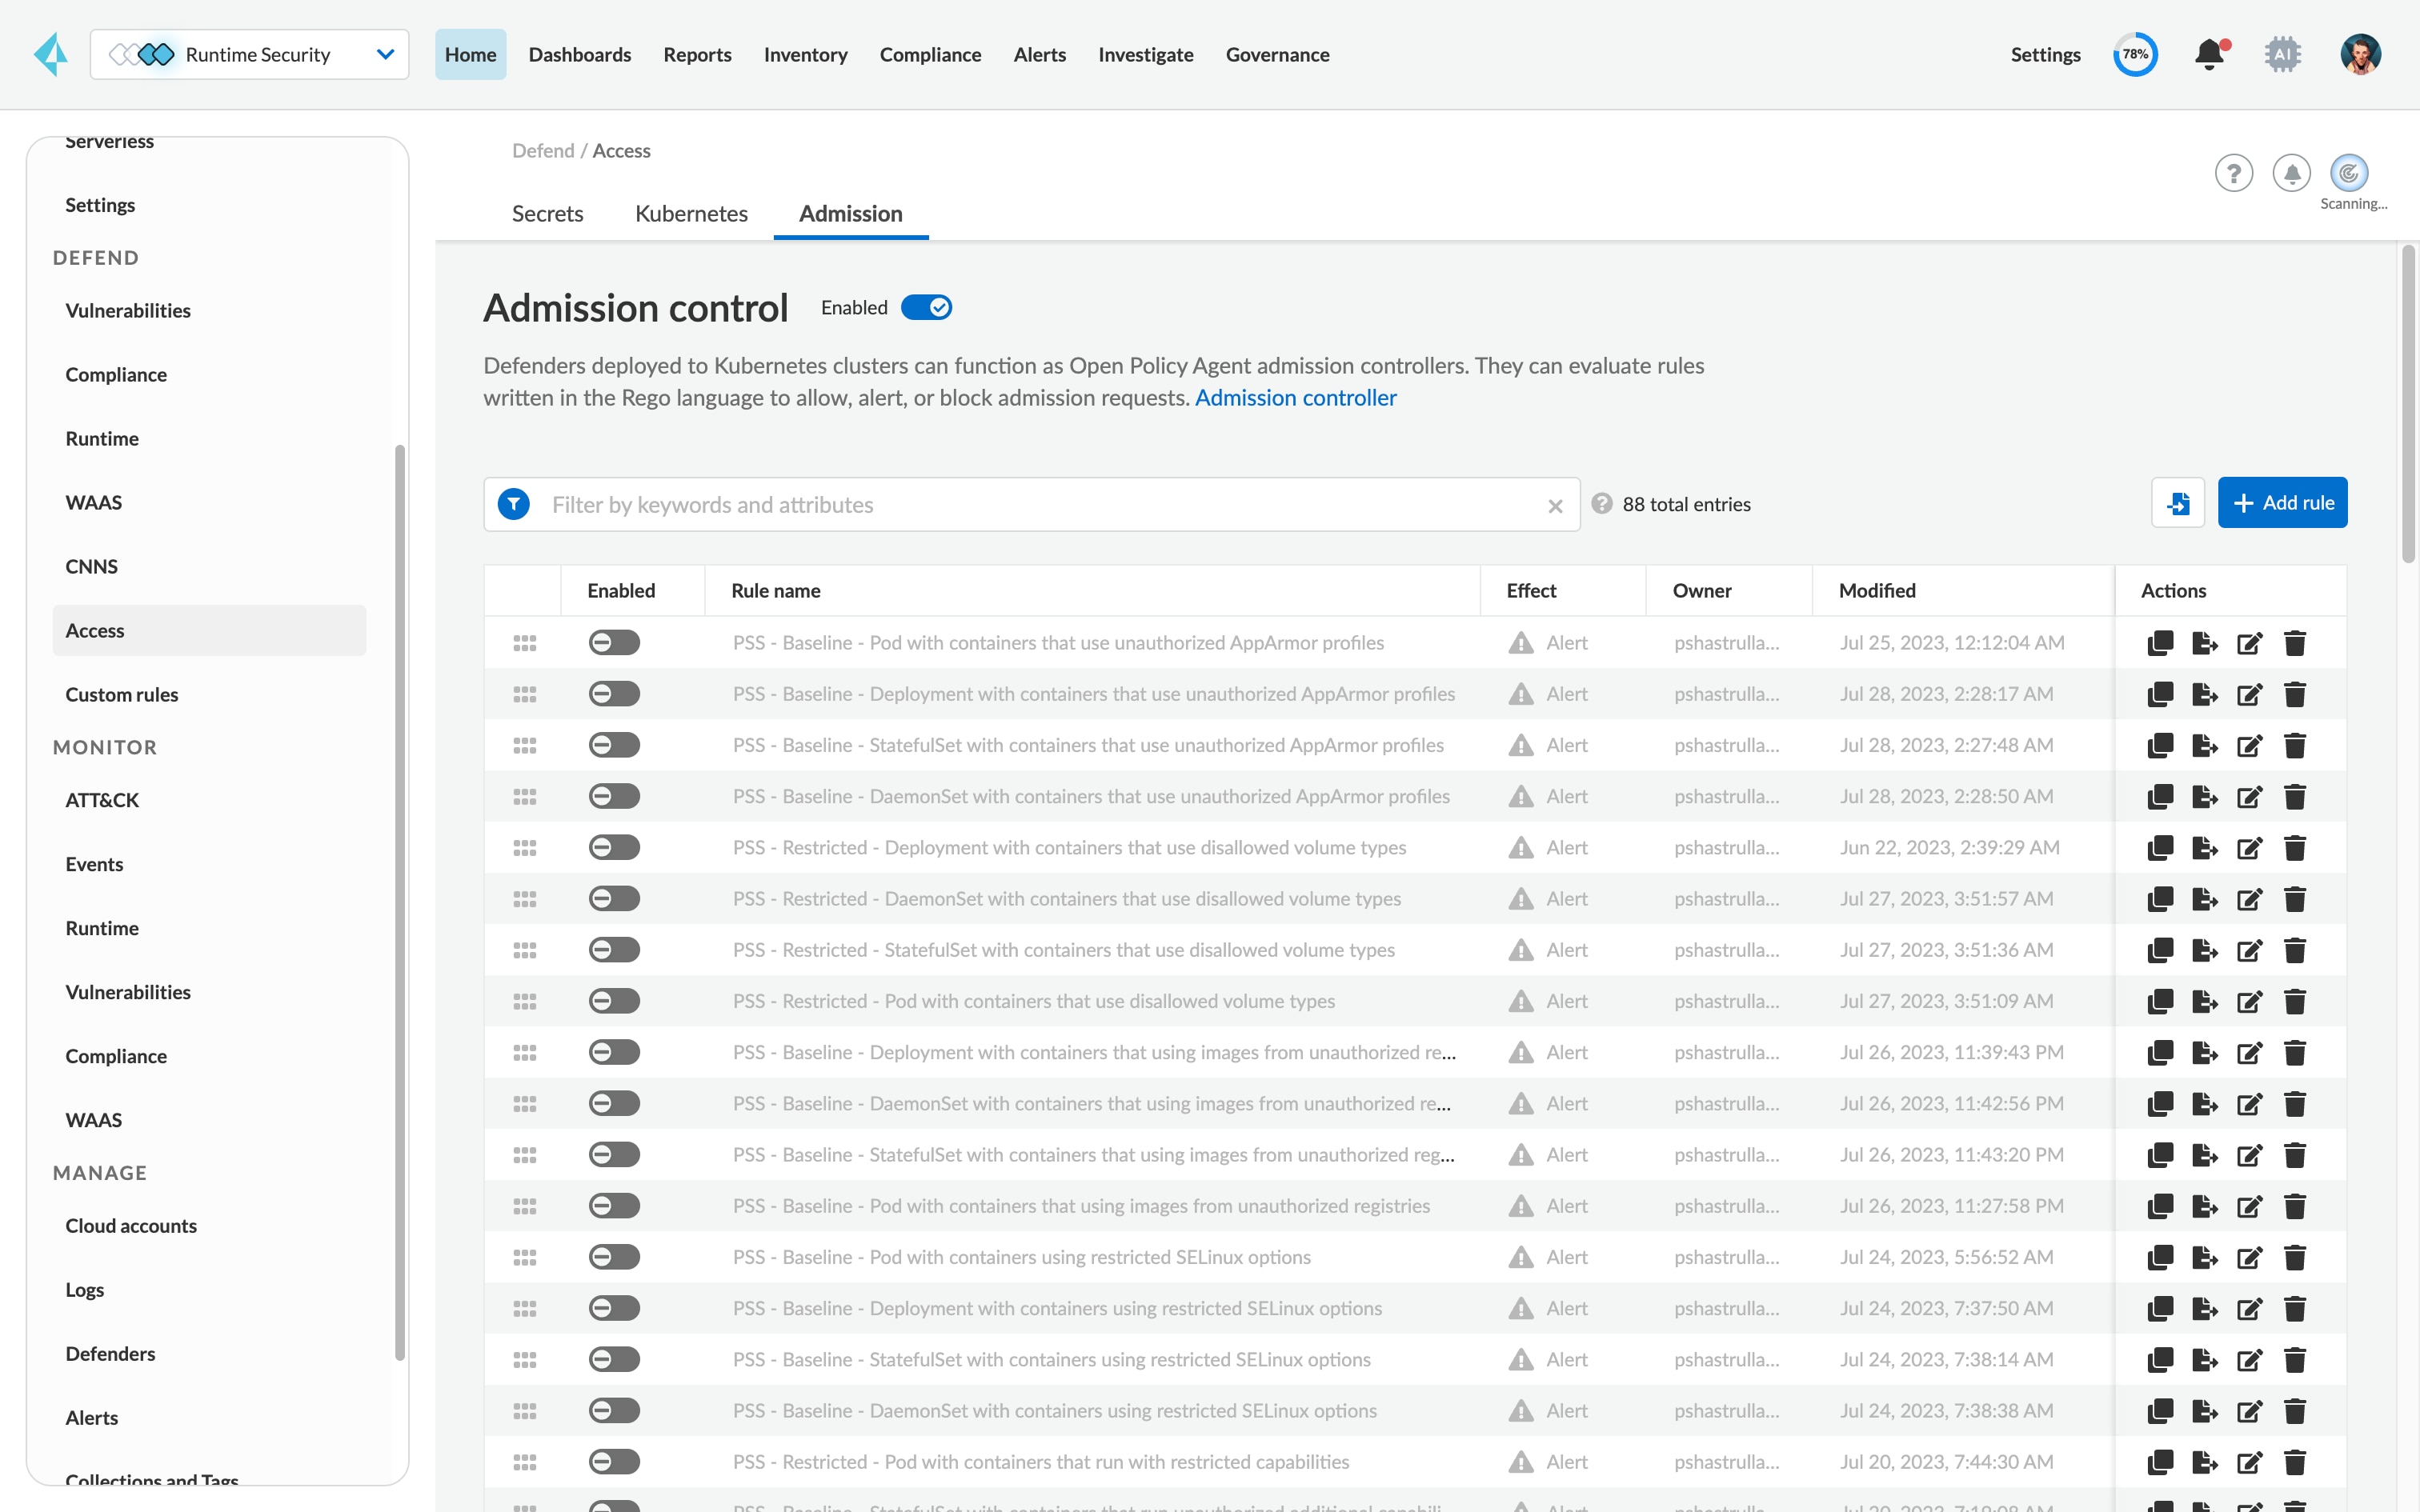This screenshot has height=1512, width=2420.
Task: Disable the Admission control Enabled toggle
Action: [926, 308]
